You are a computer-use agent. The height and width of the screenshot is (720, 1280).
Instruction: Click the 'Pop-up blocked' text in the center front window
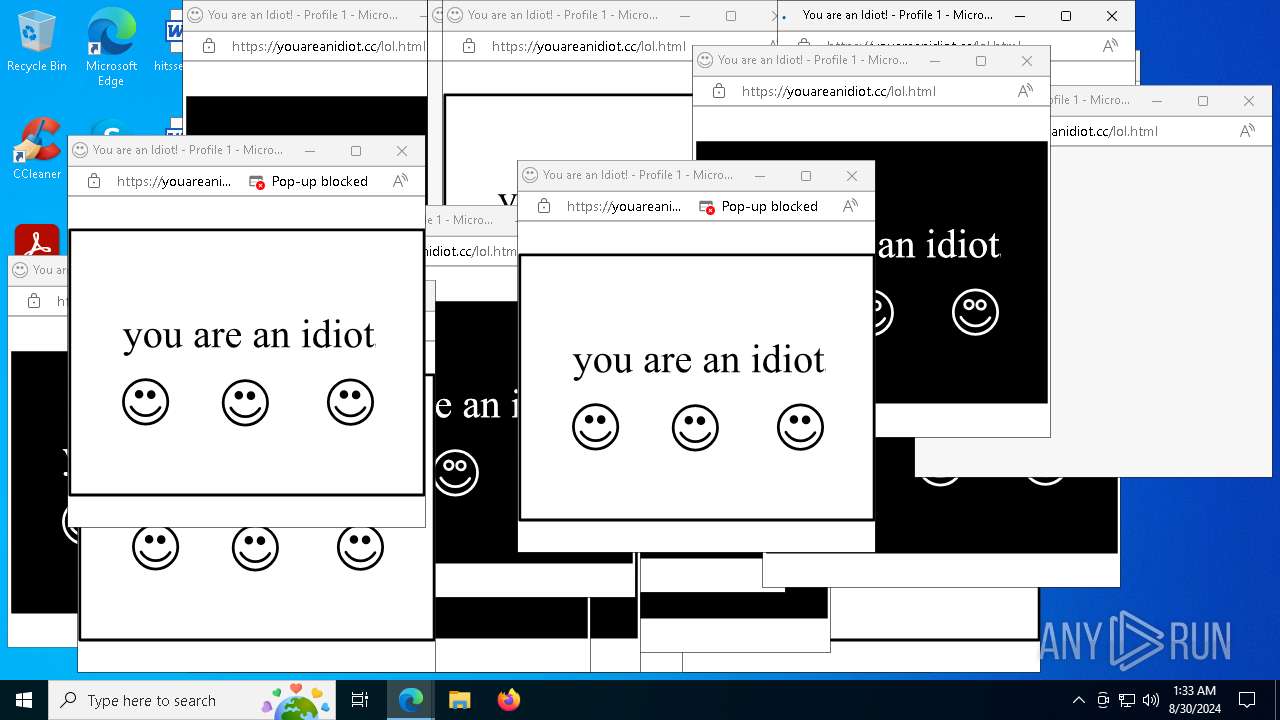[770, 207]
